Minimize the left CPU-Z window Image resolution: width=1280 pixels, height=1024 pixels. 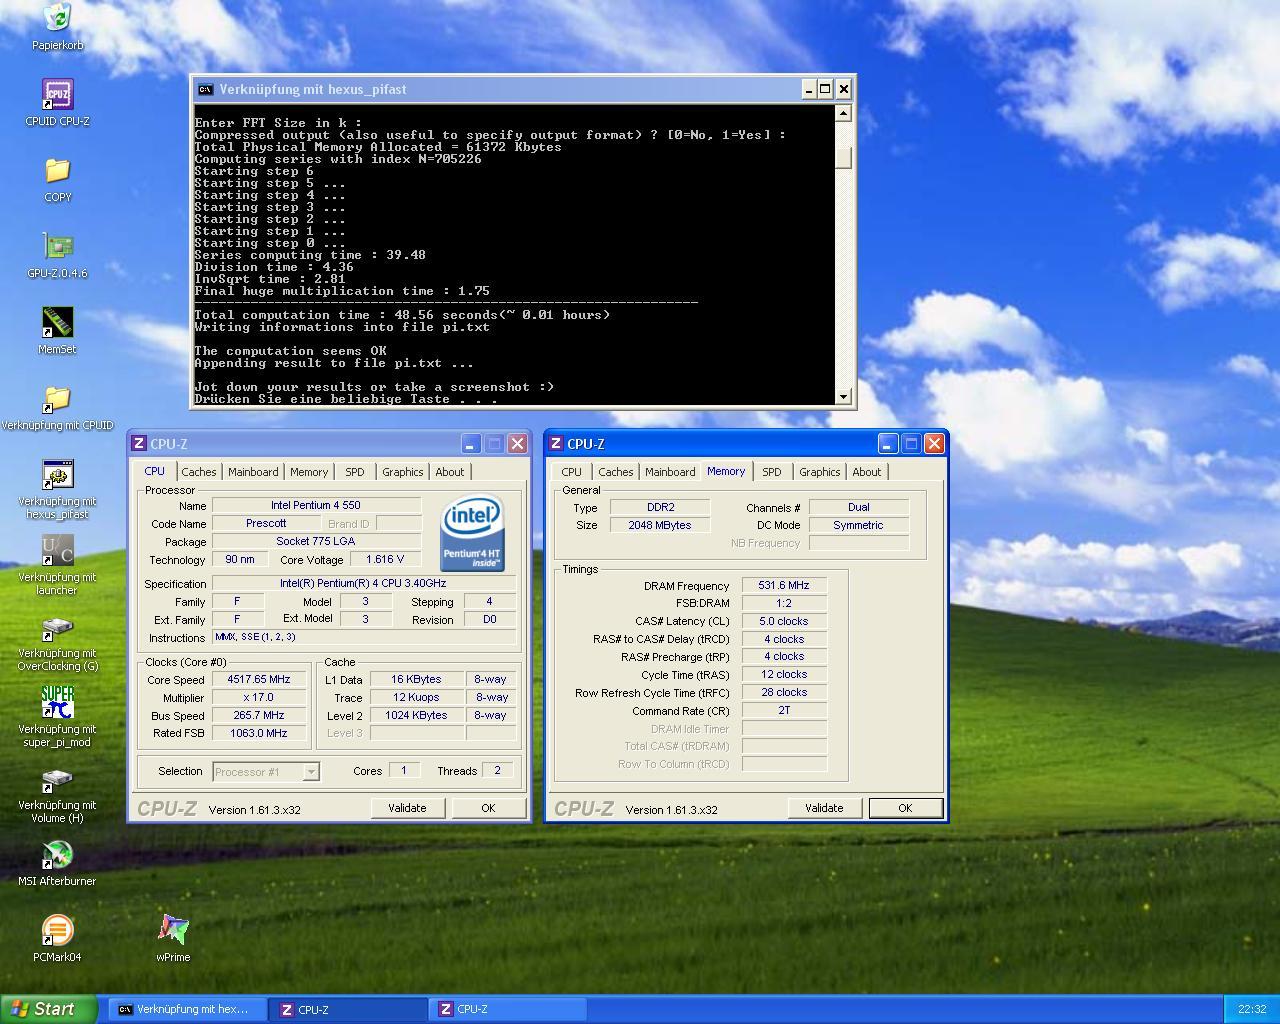471,443
